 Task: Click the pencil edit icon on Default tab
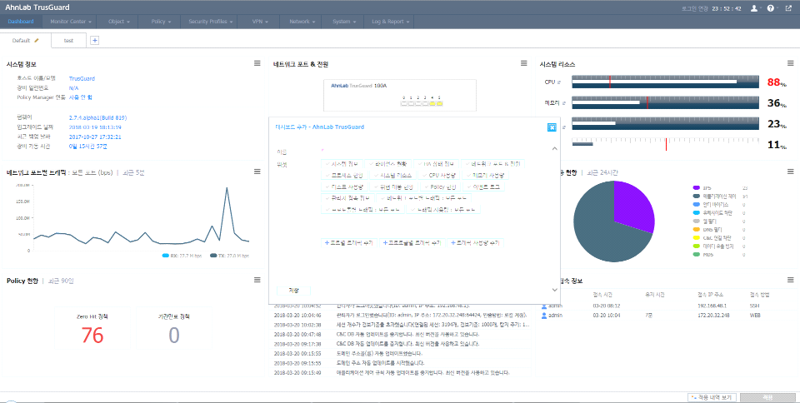(36, 40)
